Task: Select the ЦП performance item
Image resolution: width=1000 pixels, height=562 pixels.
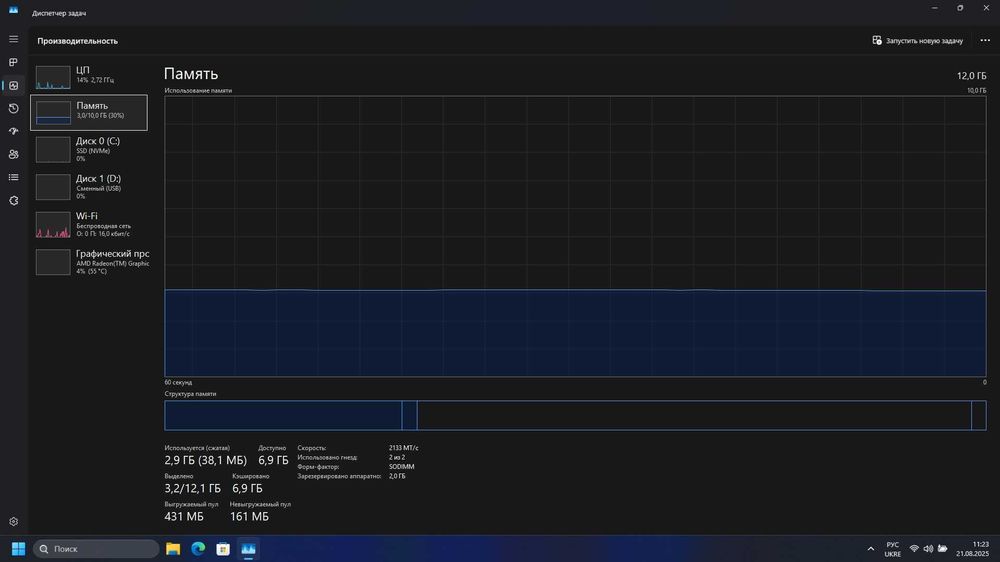Action: pyautogui.click(x=89, y=75)
